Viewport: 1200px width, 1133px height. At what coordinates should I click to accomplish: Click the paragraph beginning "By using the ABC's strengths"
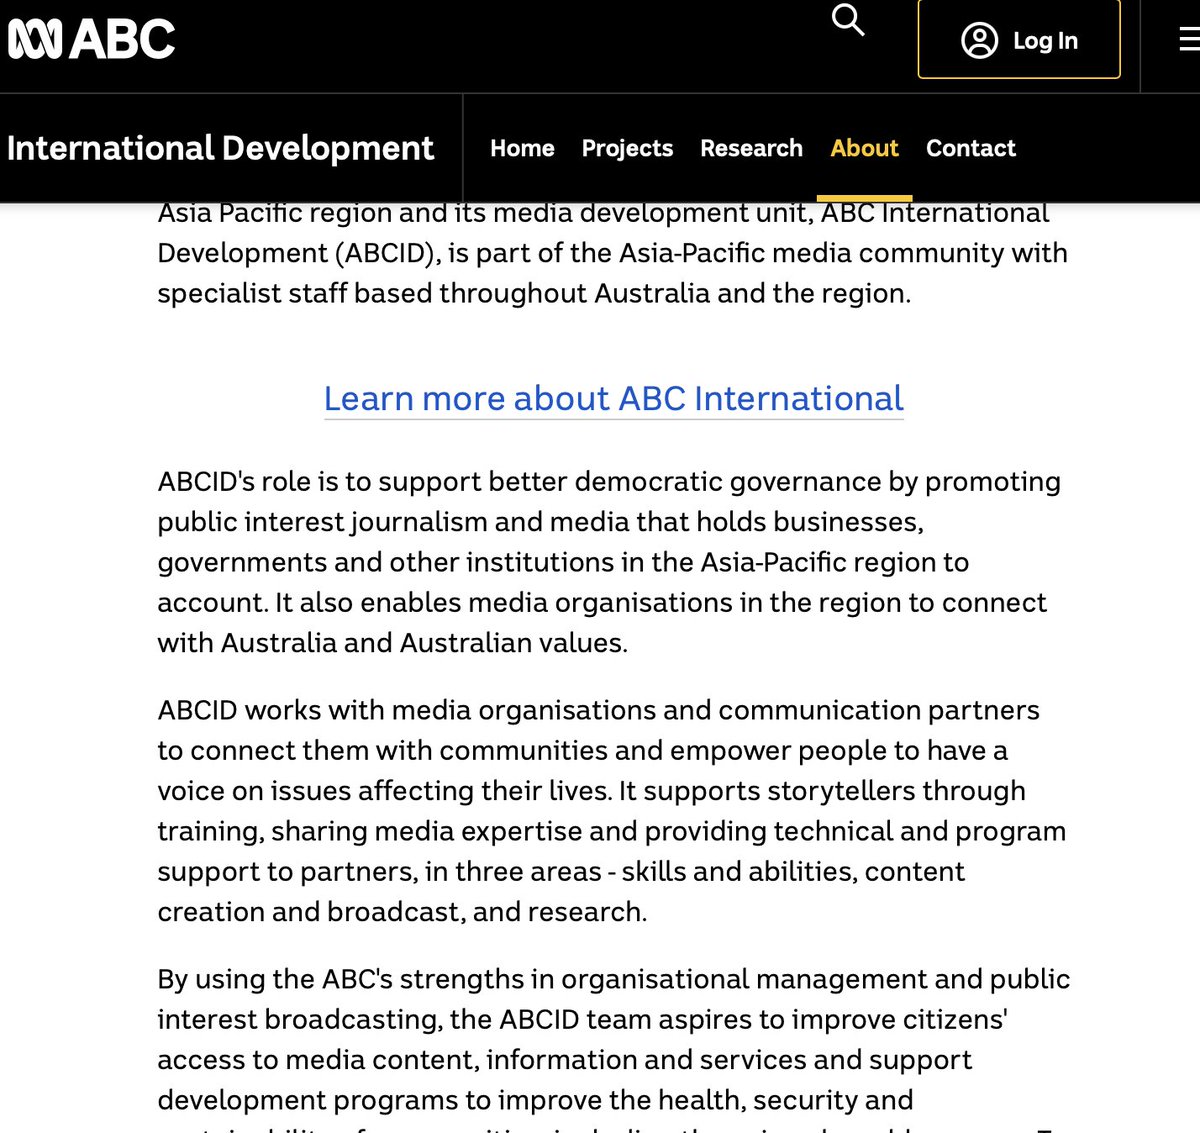pyautogui.click(x=613, y=1048)
